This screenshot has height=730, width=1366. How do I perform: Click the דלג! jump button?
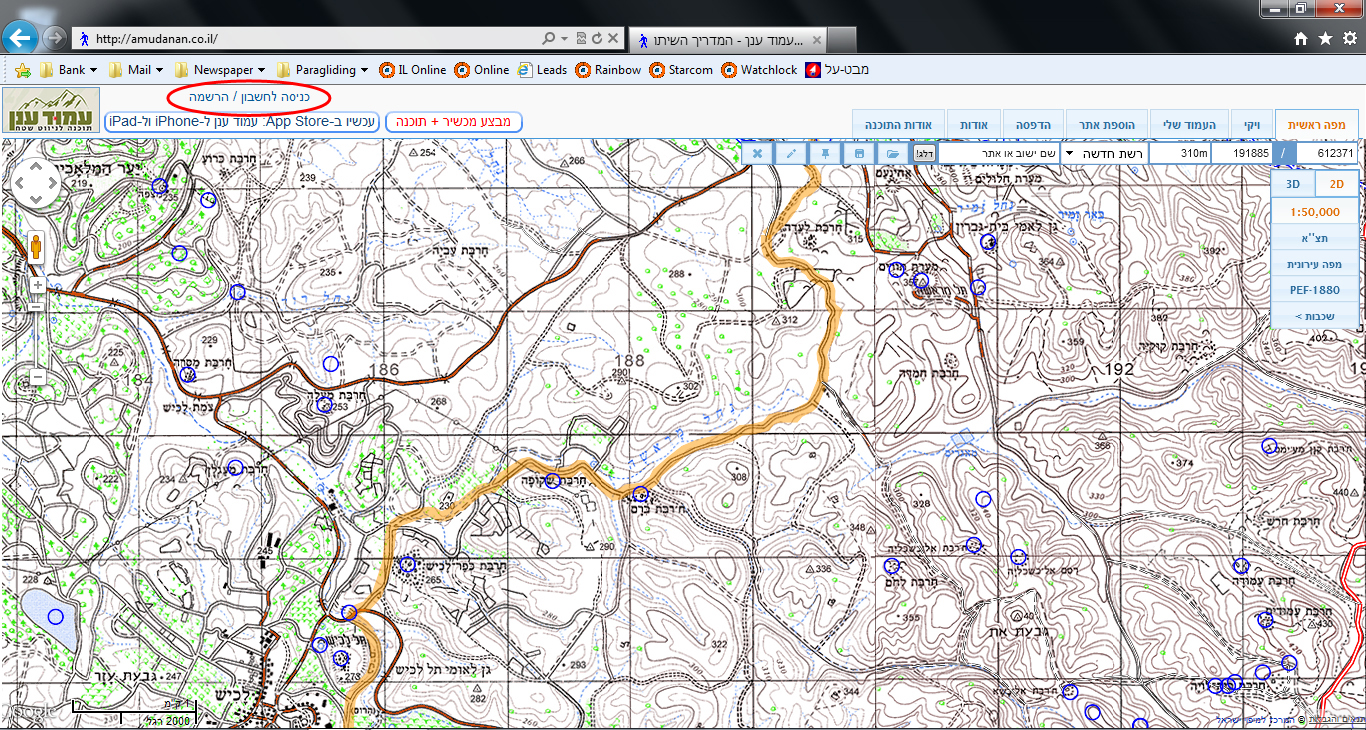click(x=924, y=153)
